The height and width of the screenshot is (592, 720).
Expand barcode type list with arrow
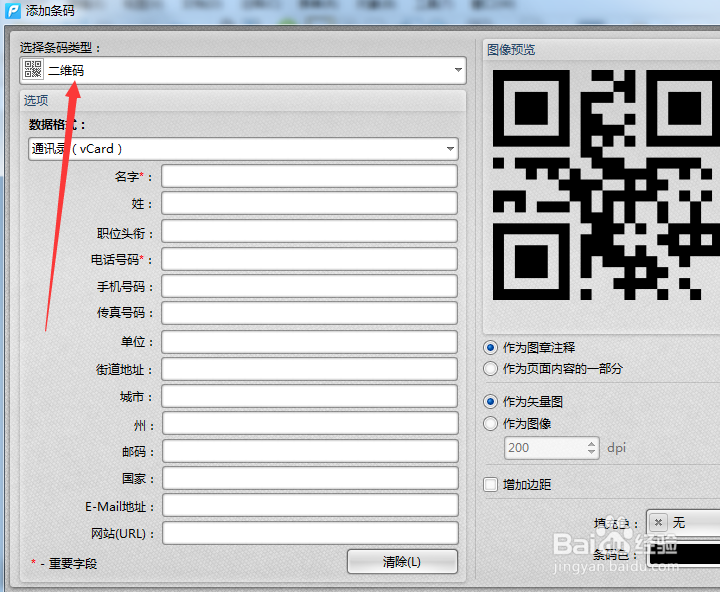458,70
